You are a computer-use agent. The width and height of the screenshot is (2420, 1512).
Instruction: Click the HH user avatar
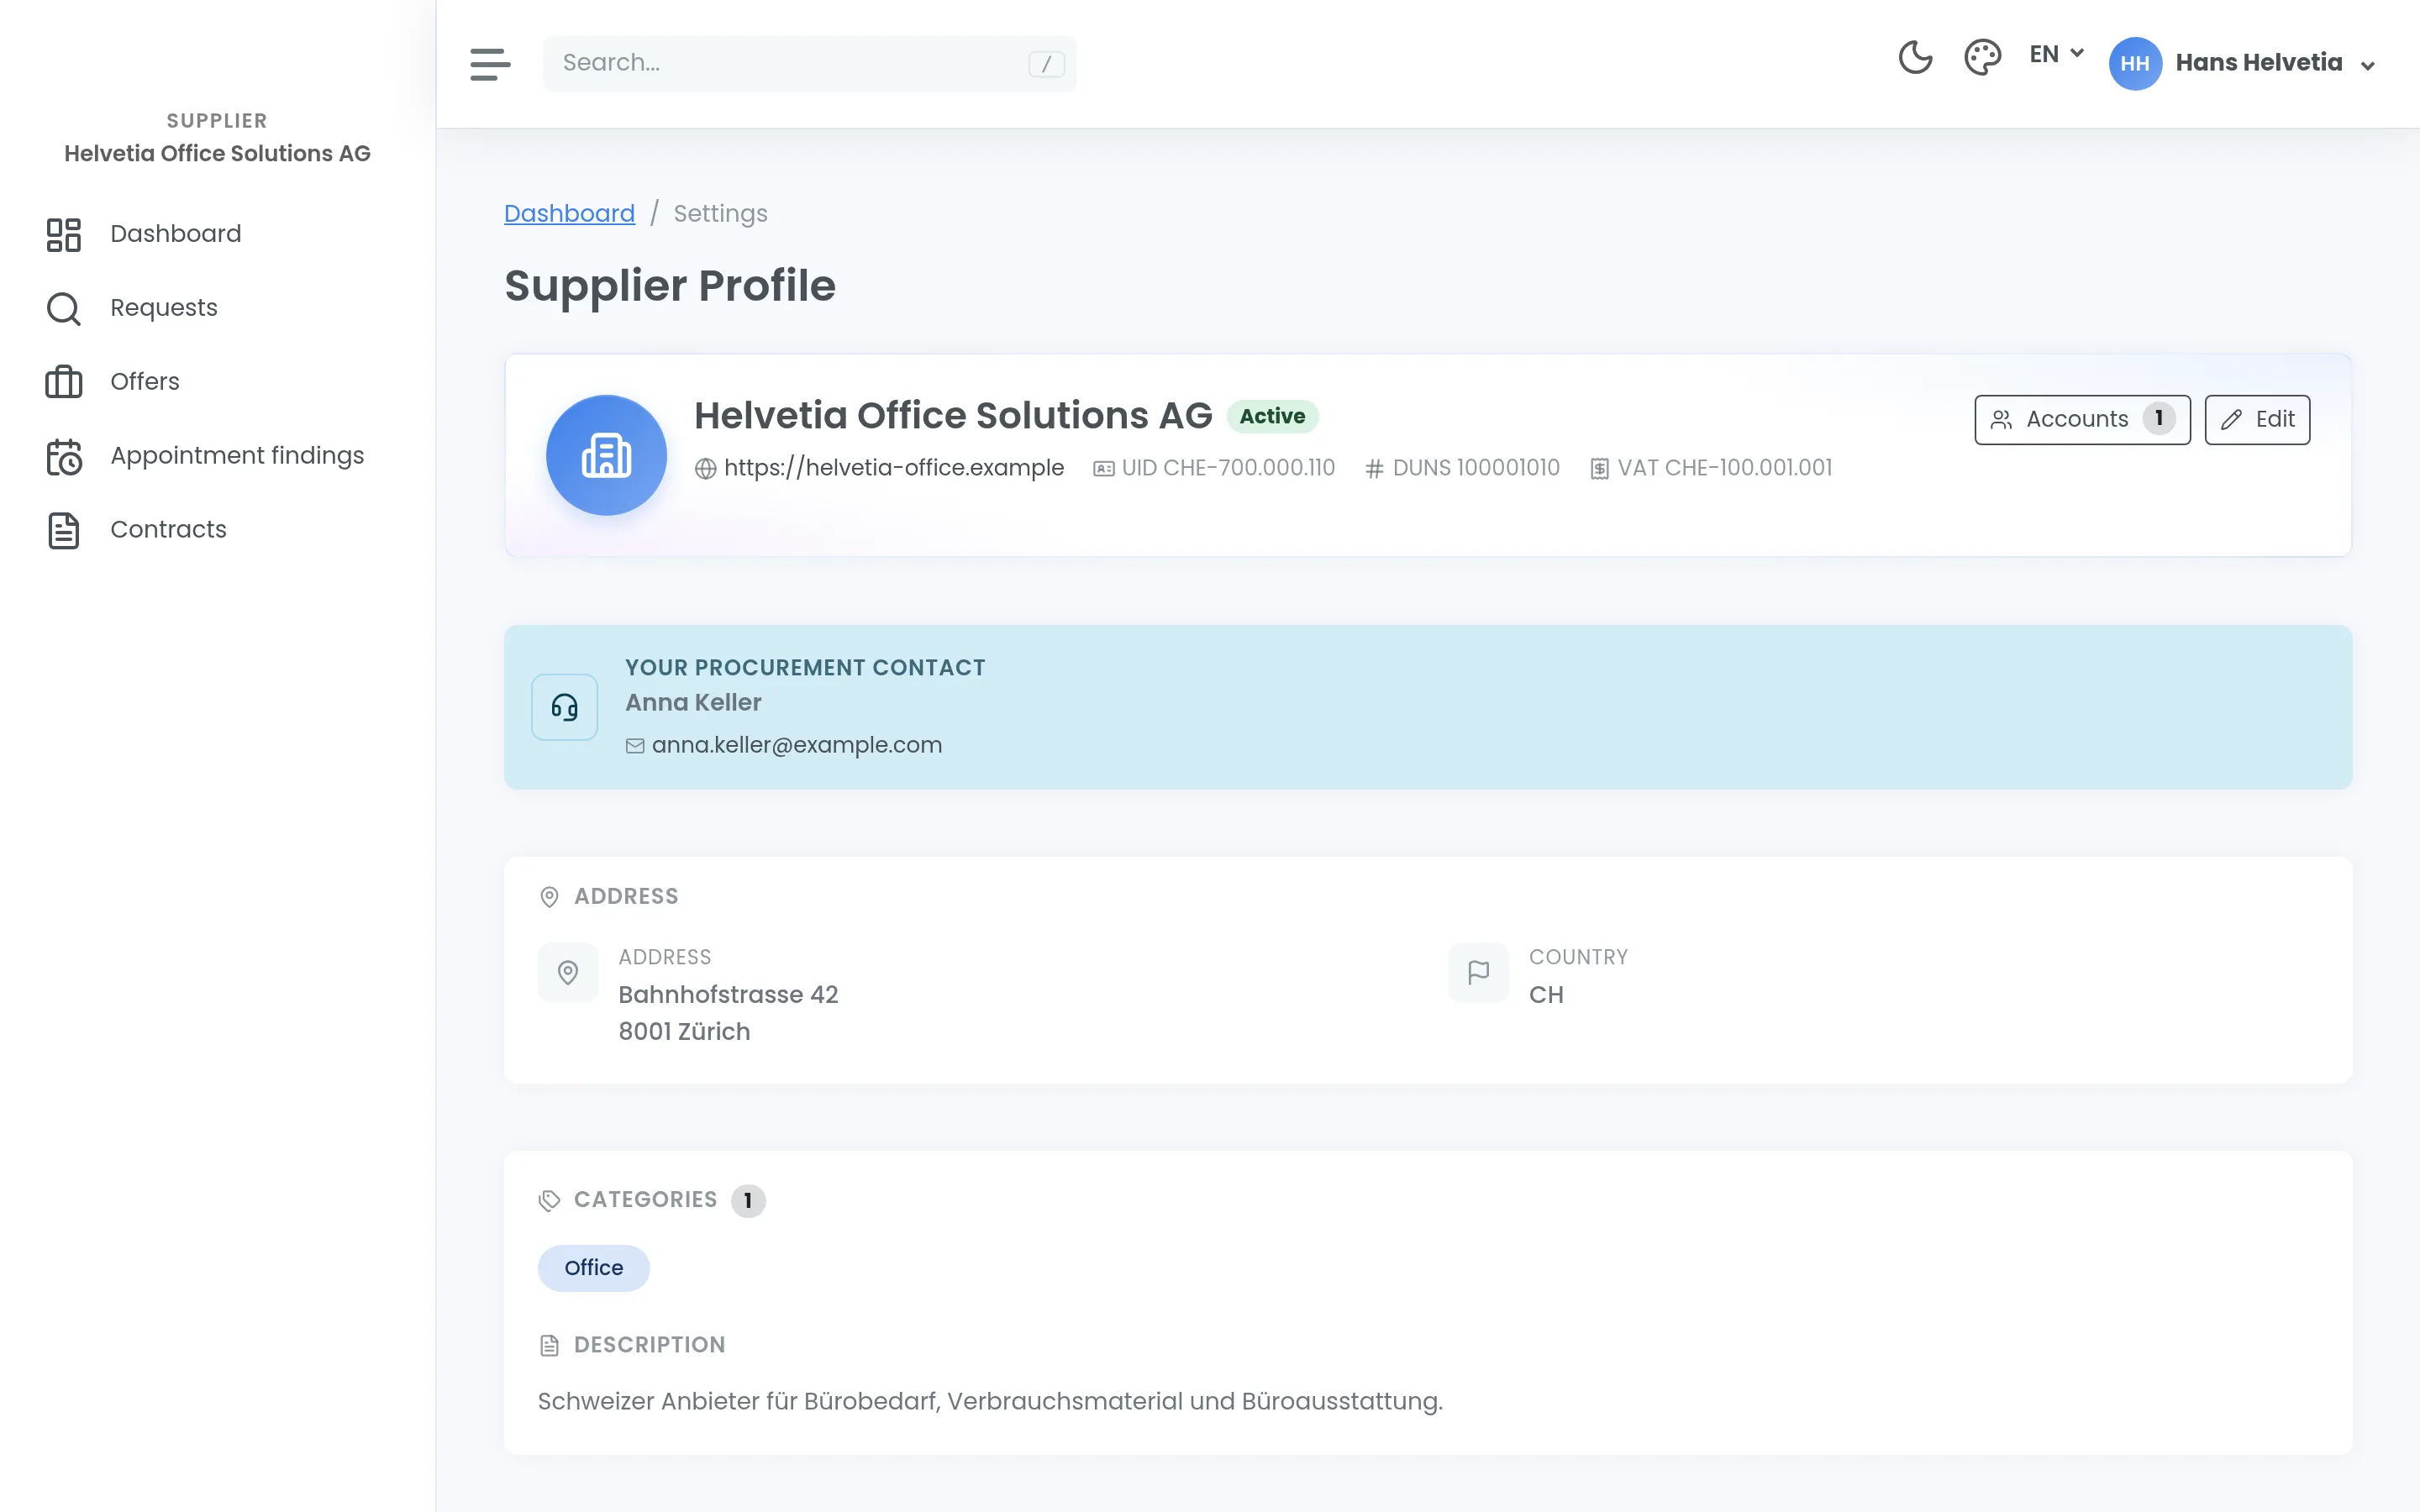[2135, 63]
